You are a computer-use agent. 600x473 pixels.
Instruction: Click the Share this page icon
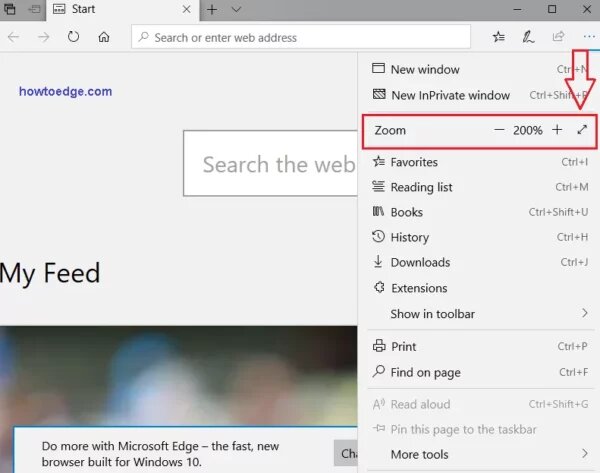pos(558,37)
